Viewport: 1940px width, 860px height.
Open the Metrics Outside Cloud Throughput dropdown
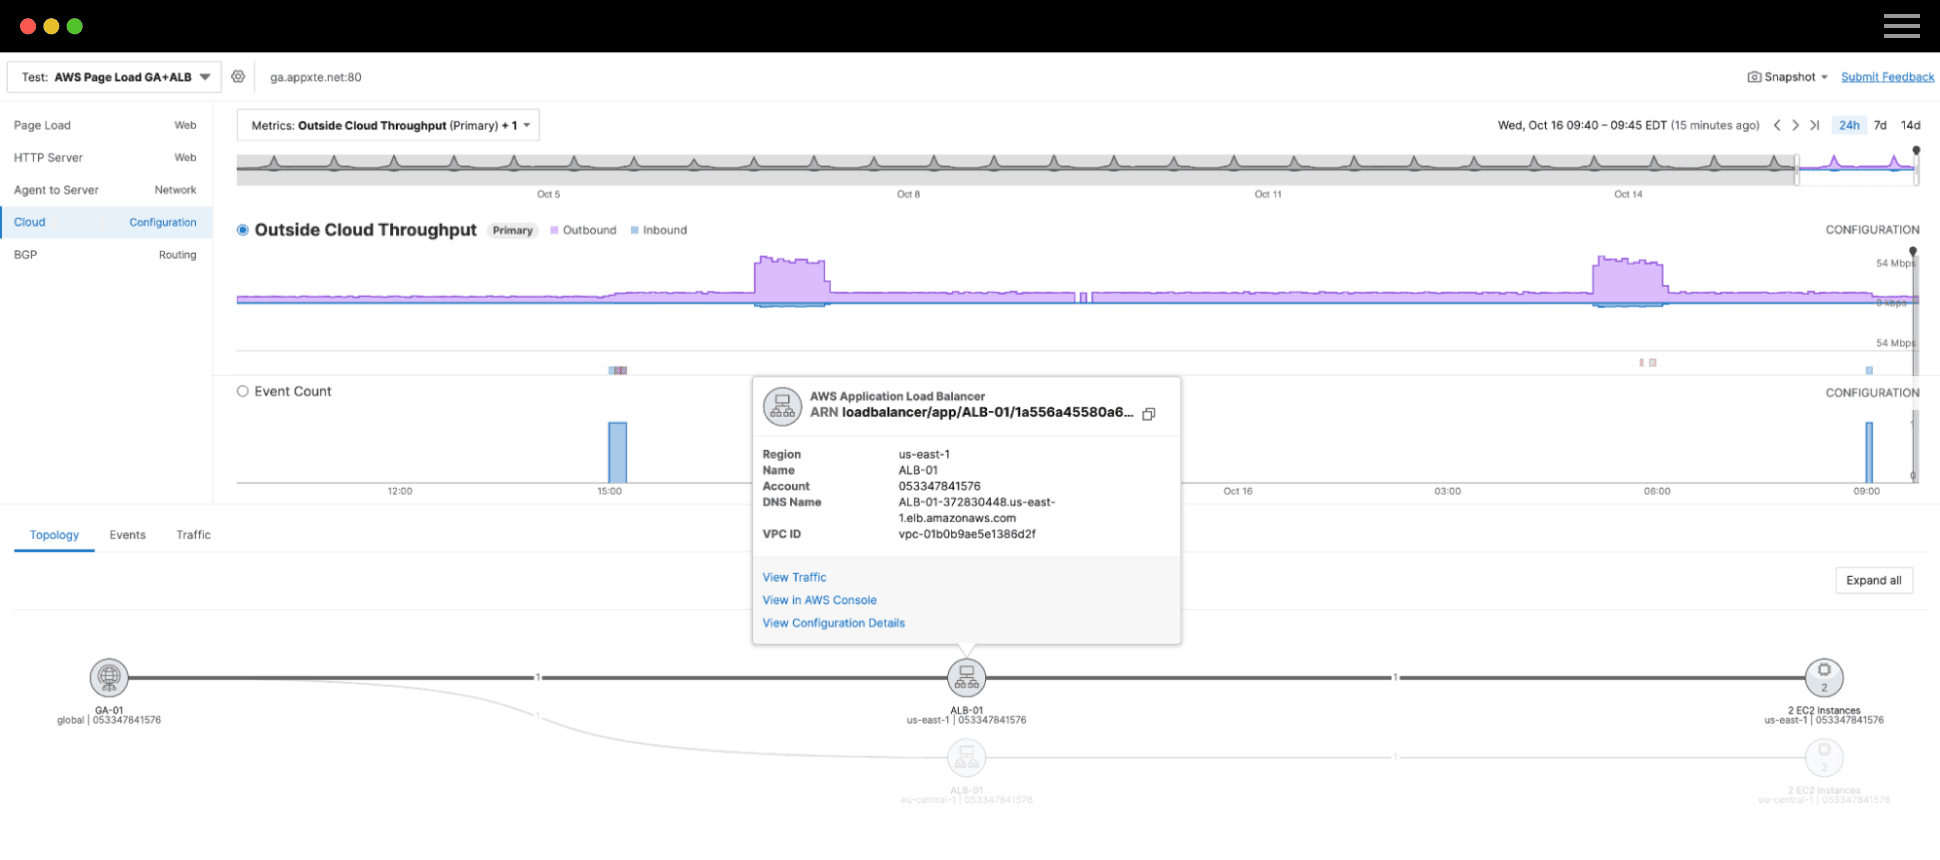(388, 125)
